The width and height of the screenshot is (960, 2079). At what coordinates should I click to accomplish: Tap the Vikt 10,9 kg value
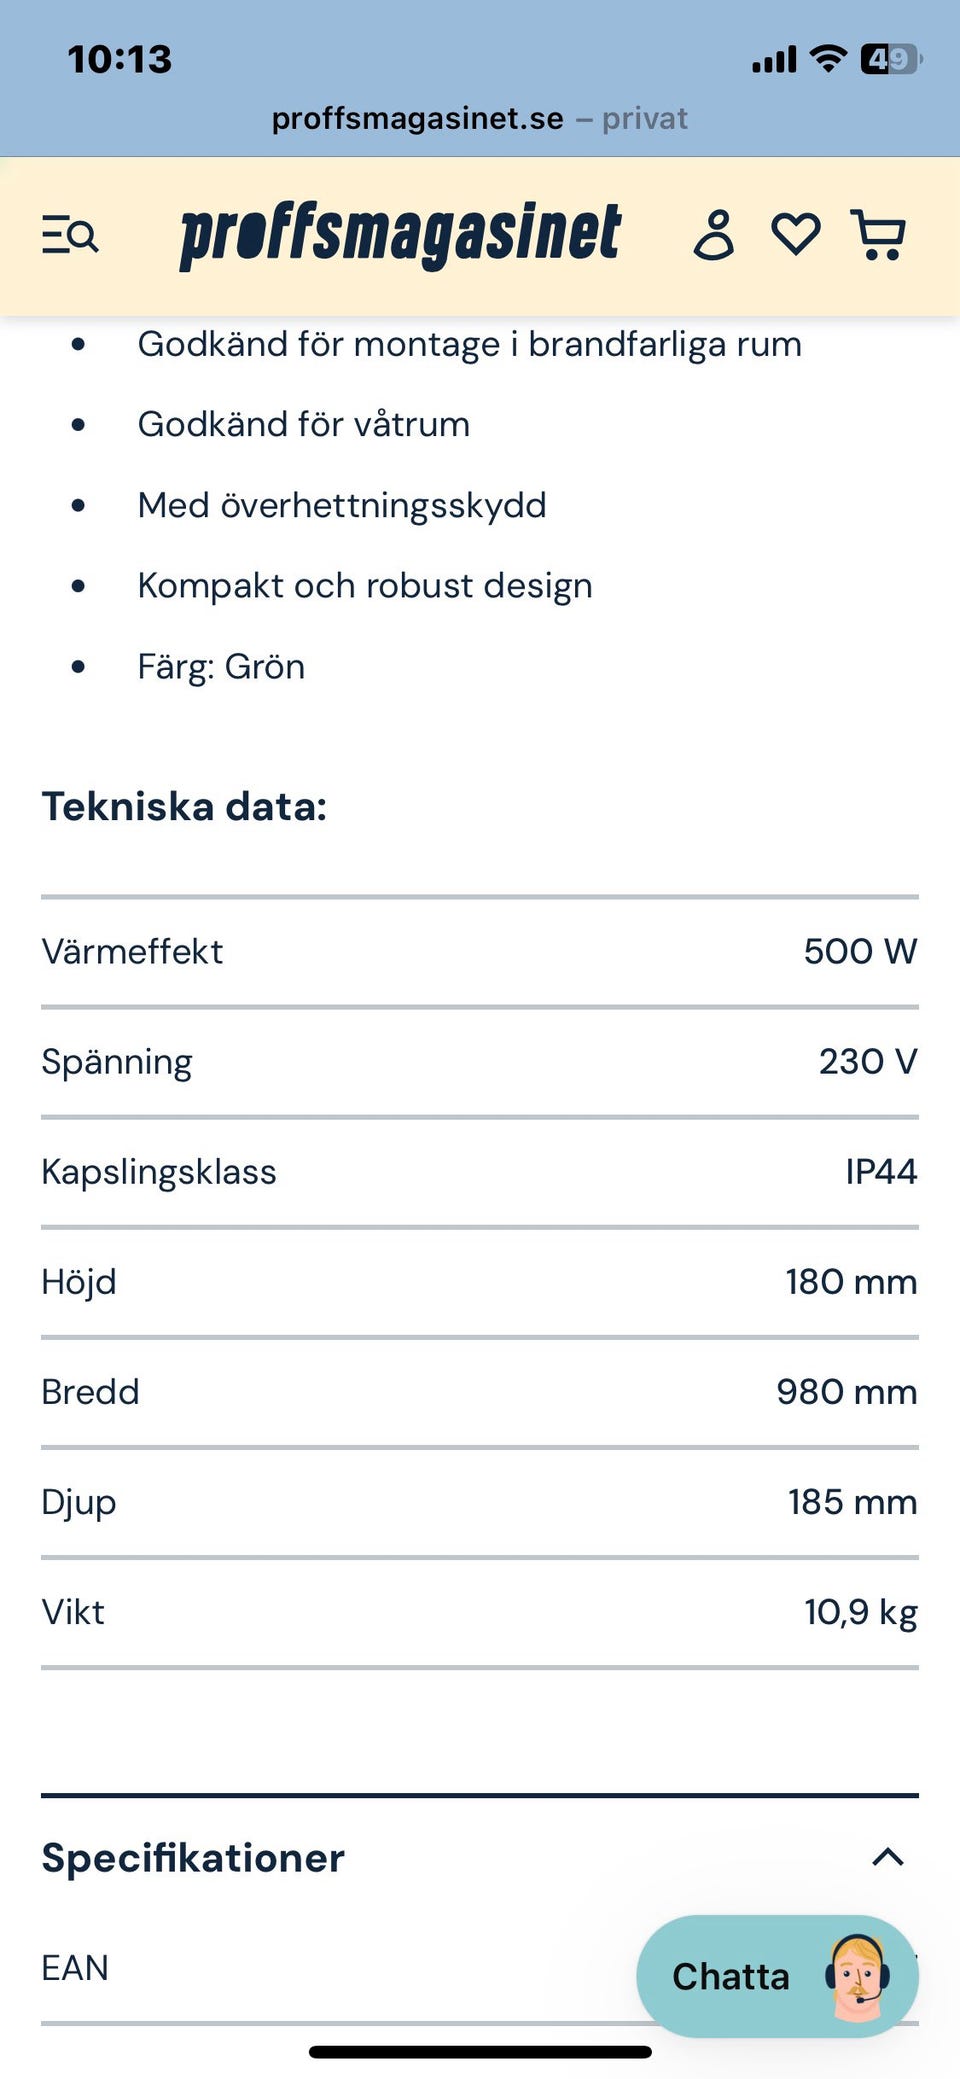tap(860, 1612)
